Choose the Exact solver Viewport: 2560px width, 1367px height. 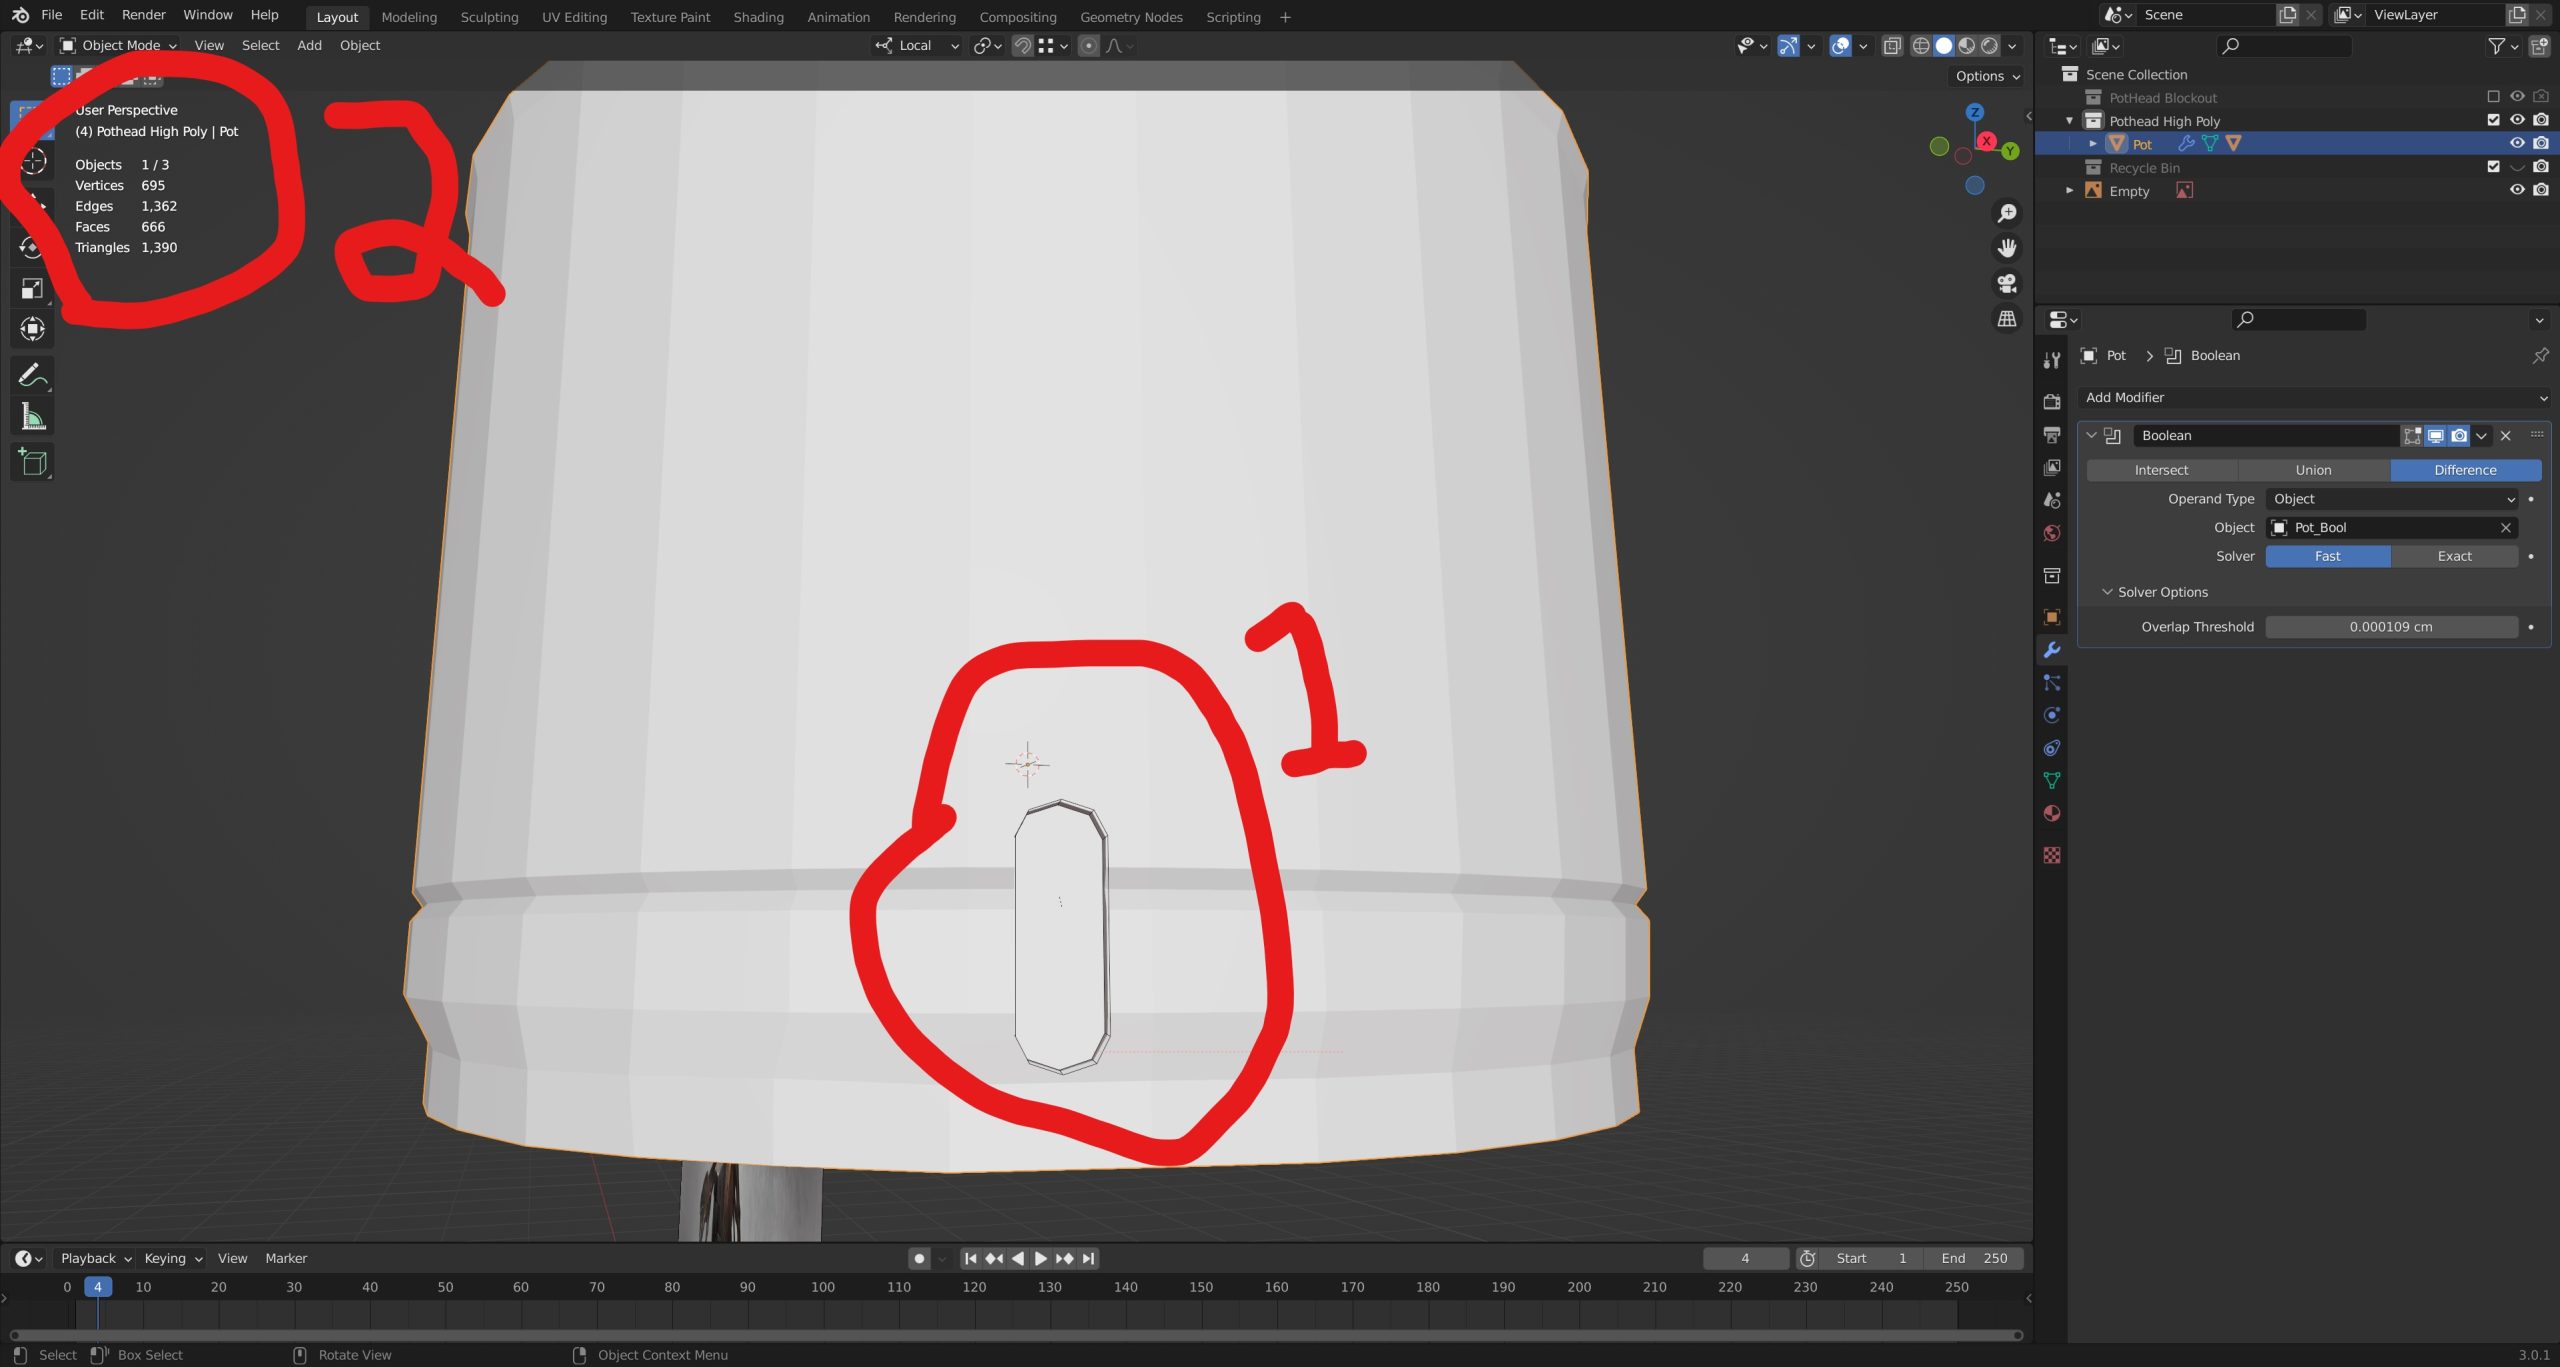coord(2454,556)
